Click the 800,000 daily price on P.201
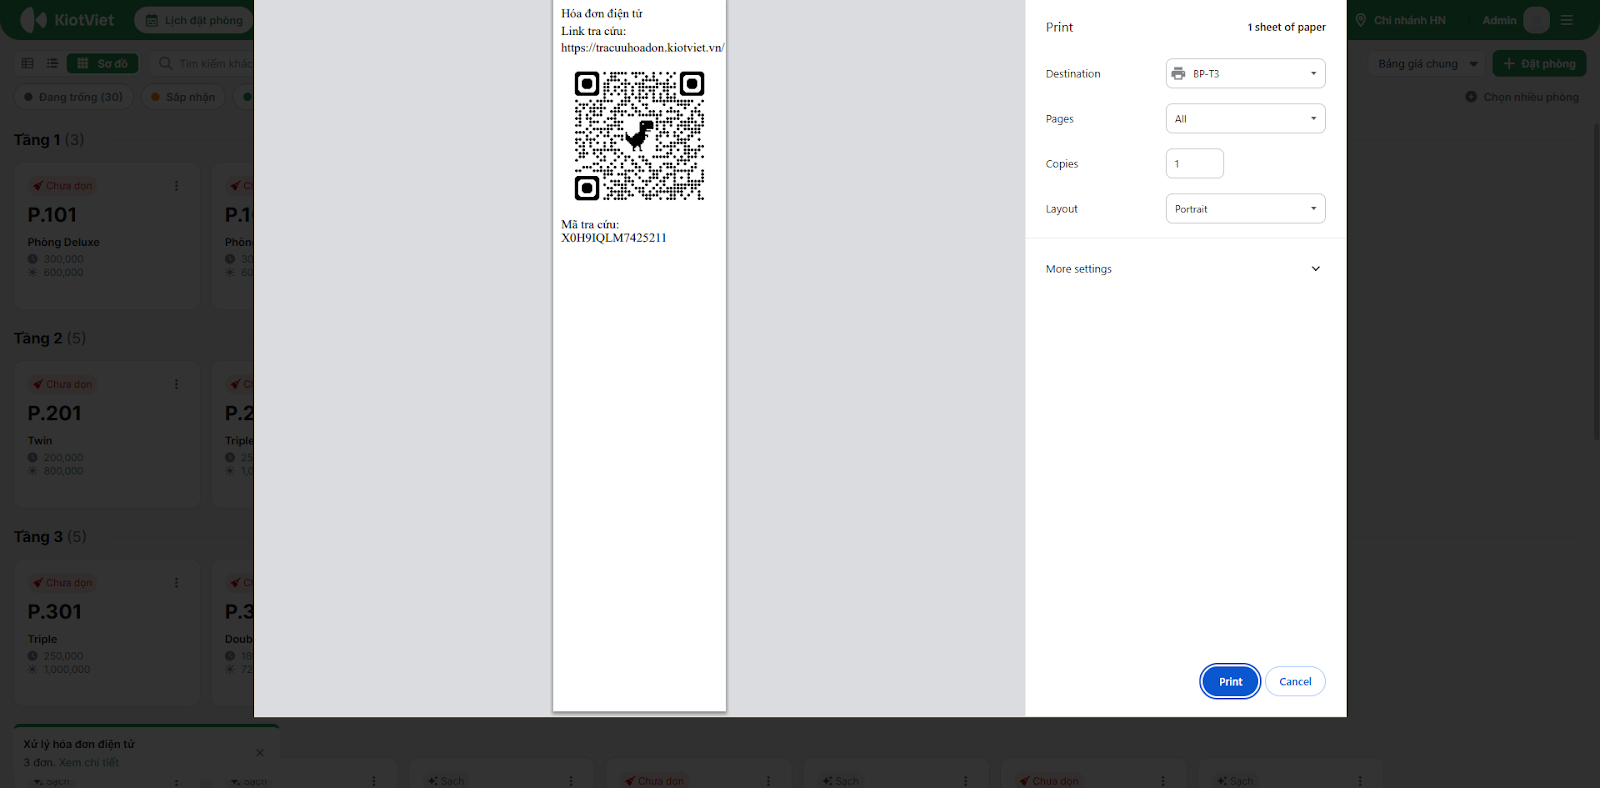Image resolution: width=1600 pixels, height=788 pixels. click(64, 471)
